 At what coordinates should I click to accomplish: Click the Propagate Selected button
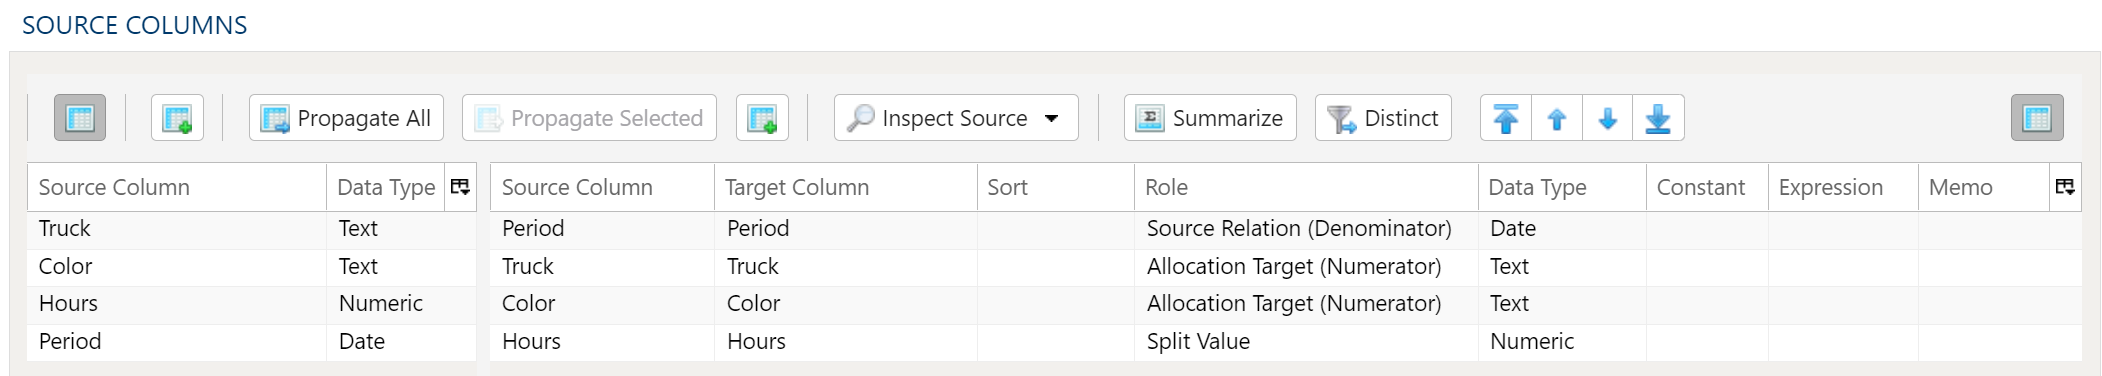pos(589,118)
